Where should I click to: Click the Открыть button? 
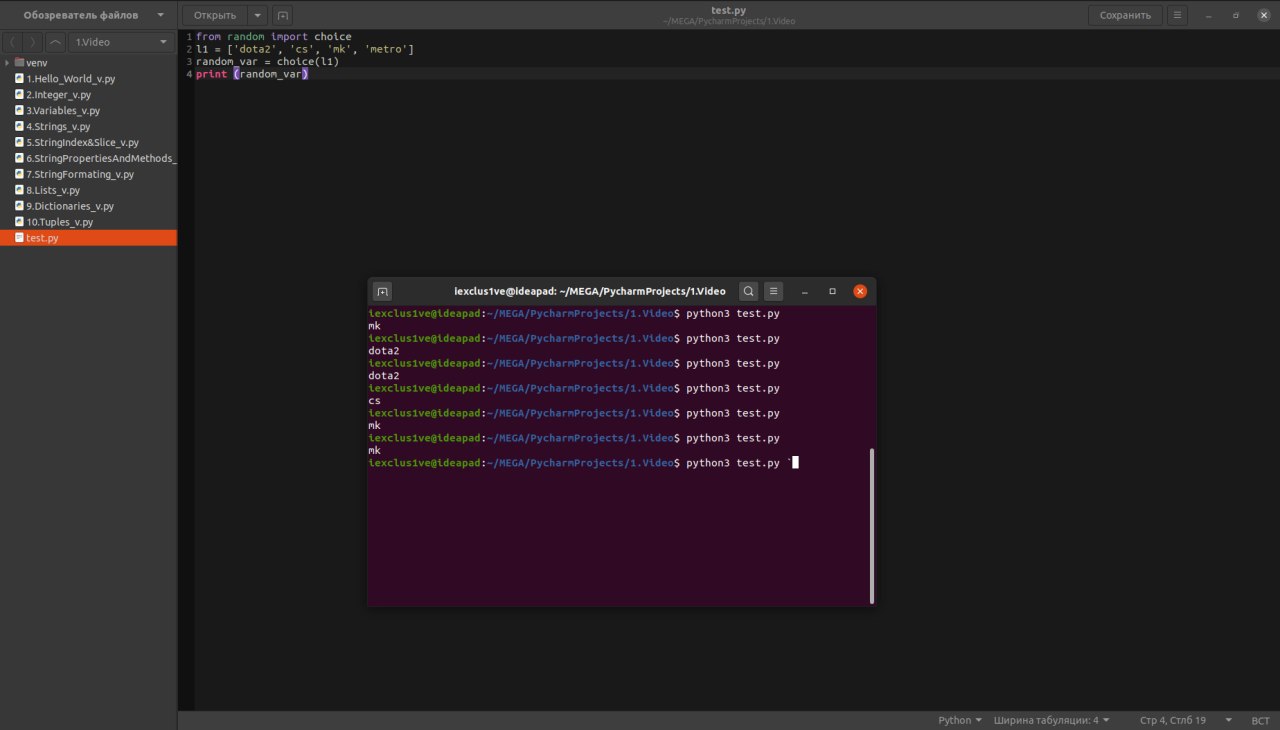click(x=215, y=15)
